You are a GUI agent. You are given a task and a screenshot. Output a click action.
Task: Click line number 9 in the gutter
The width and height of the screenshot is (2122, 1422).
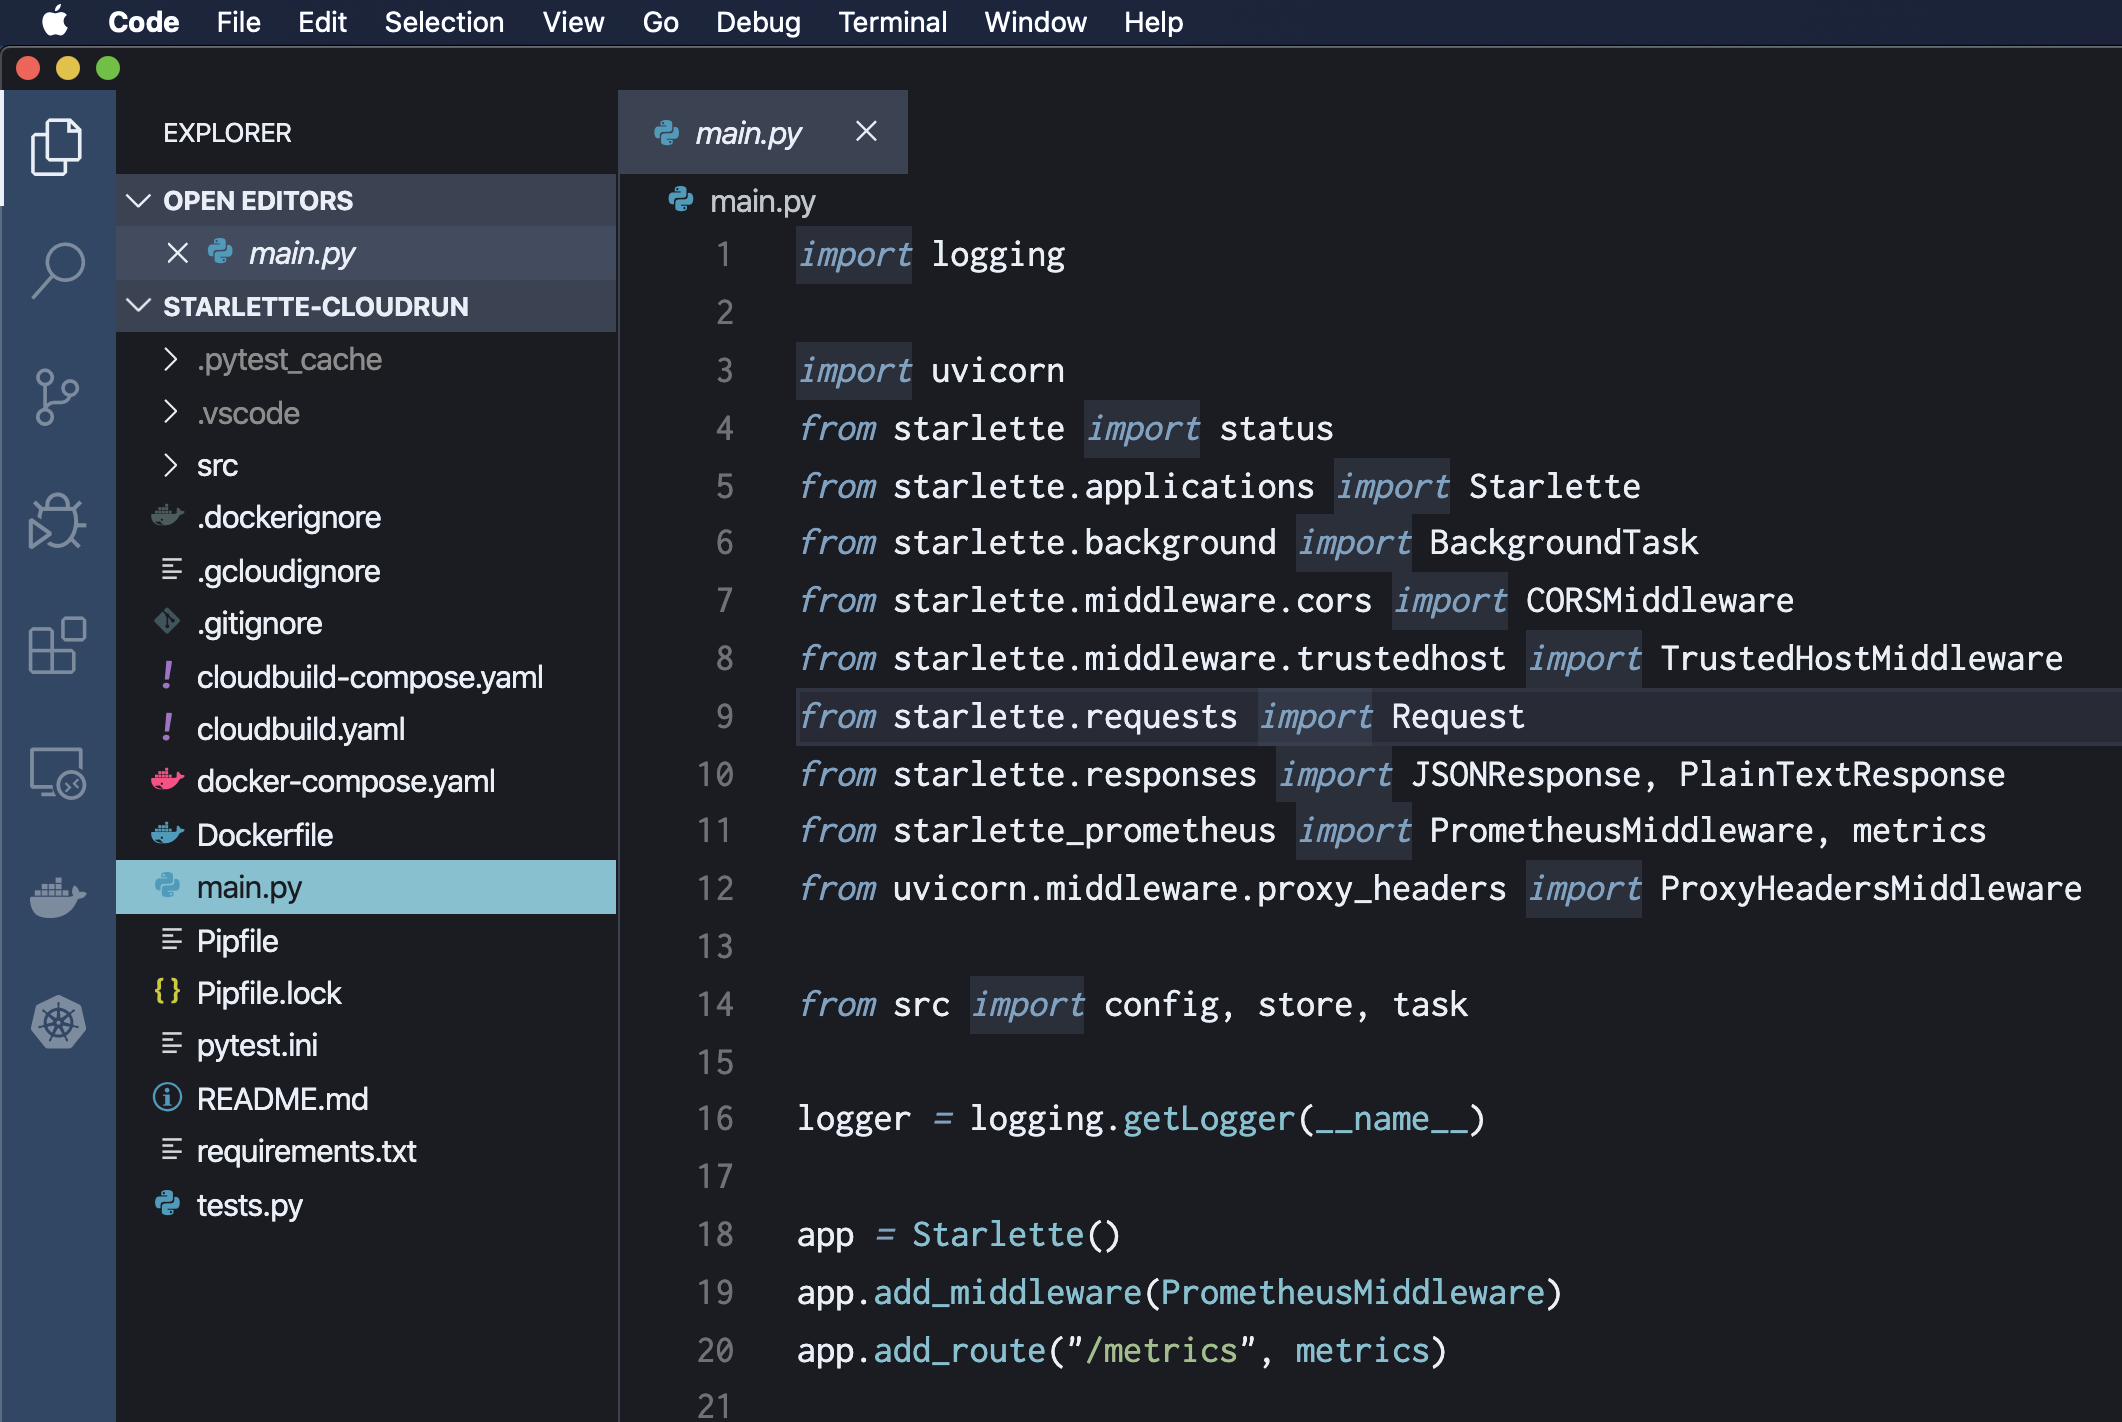point(724,716)
